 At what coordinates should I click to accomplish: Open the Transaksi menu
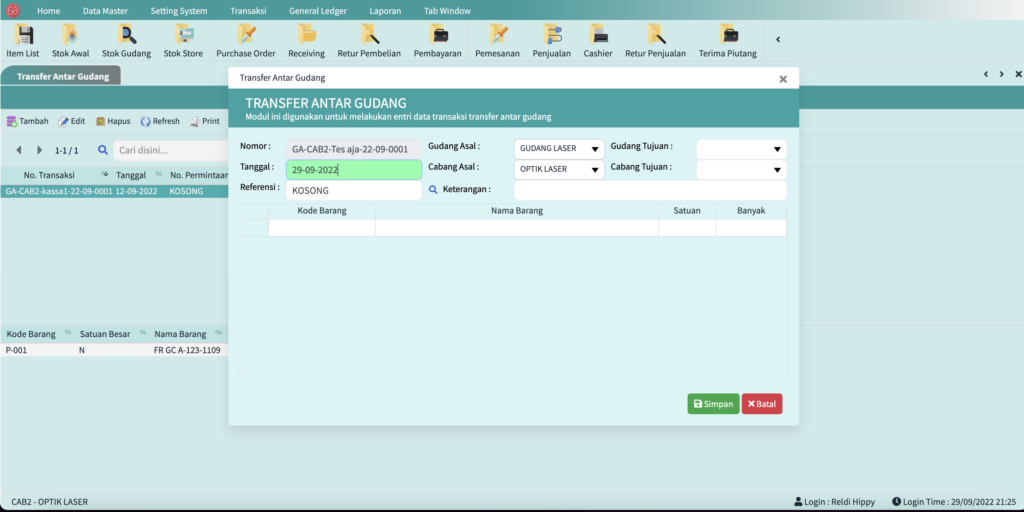tap(247, 10)
